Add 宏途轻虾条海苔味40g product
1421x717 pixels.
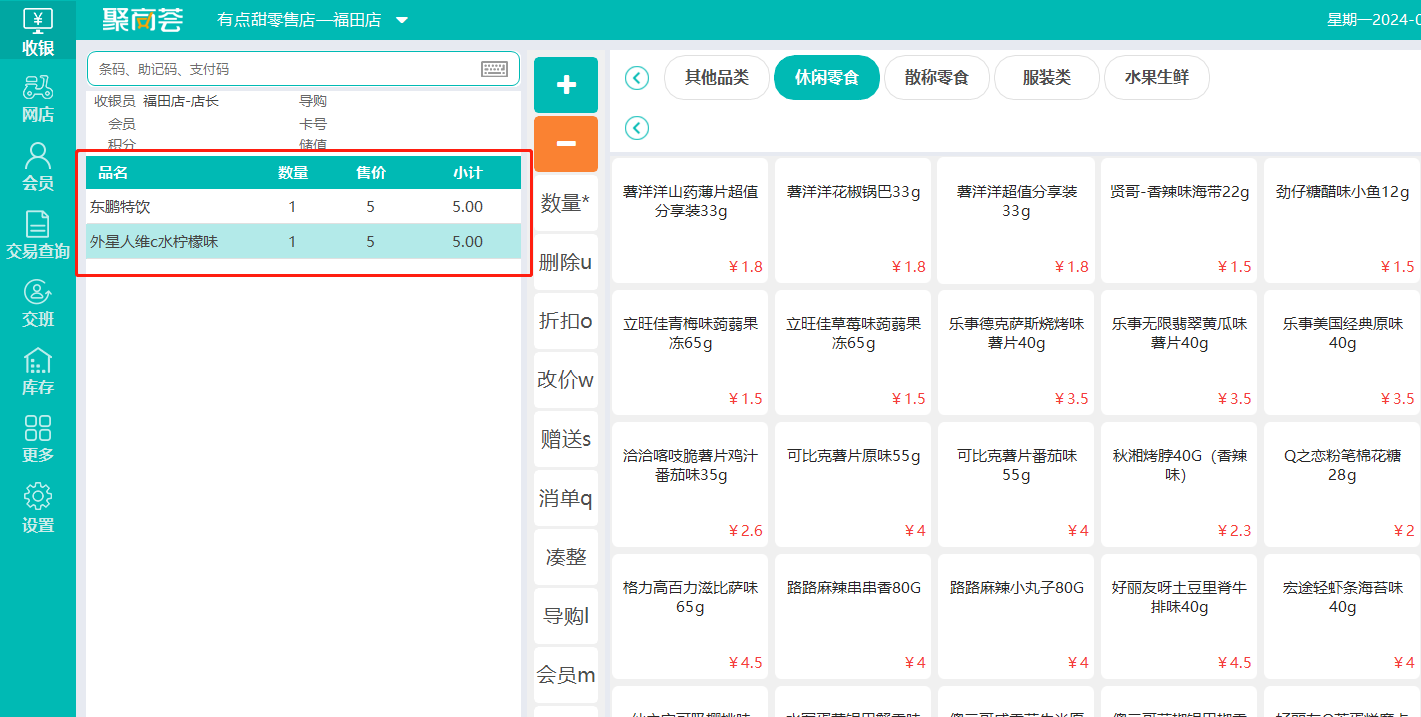point(1342,616)
